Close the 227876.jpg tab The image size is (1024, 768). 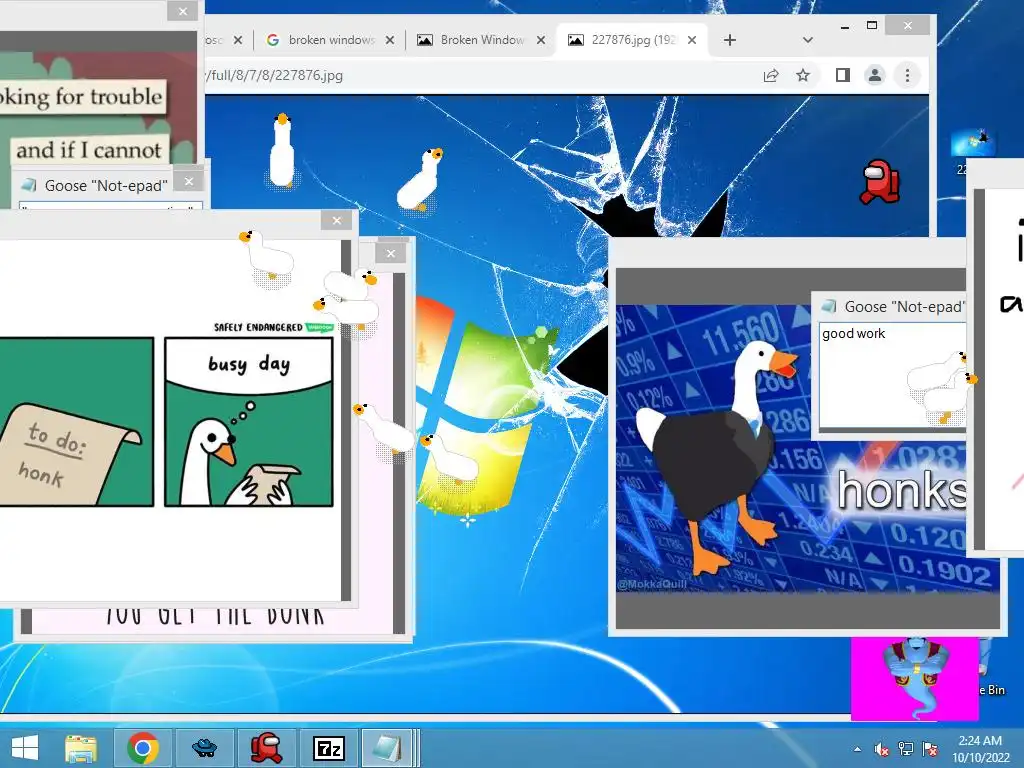coord(692,40)
